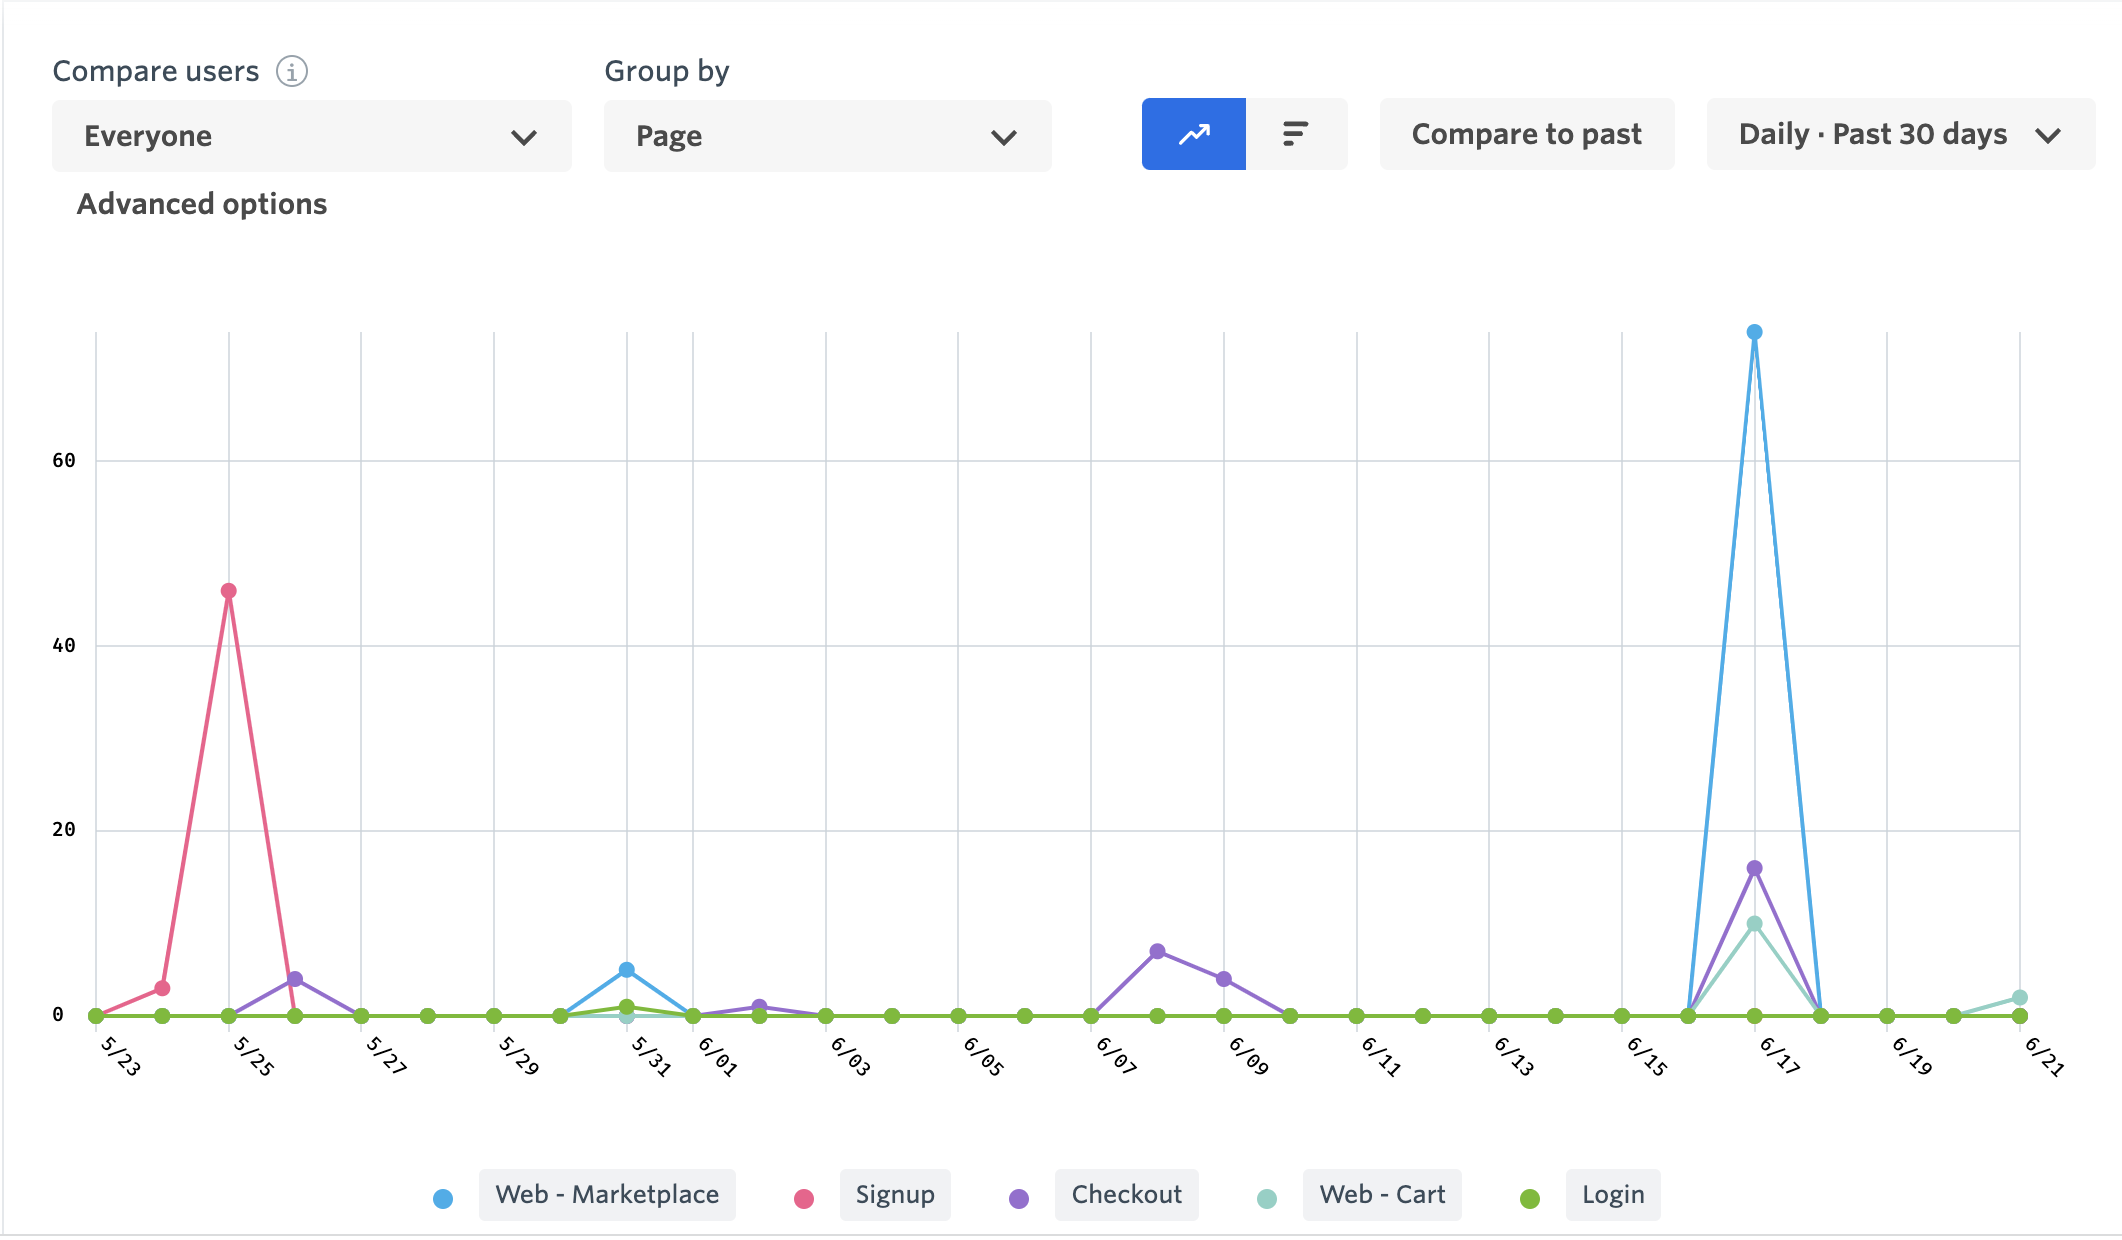Click the 40 y-axis label
This screenshot has height=1240, width=2122.
pos(64,646)
